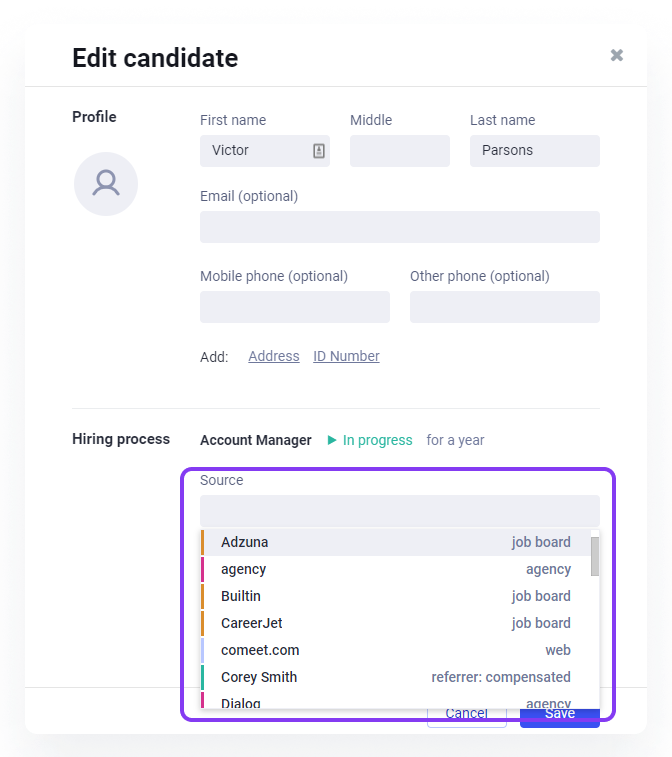Click the source list scrollbar thumb
Screen dimensions: 672x757
(595, 556)
